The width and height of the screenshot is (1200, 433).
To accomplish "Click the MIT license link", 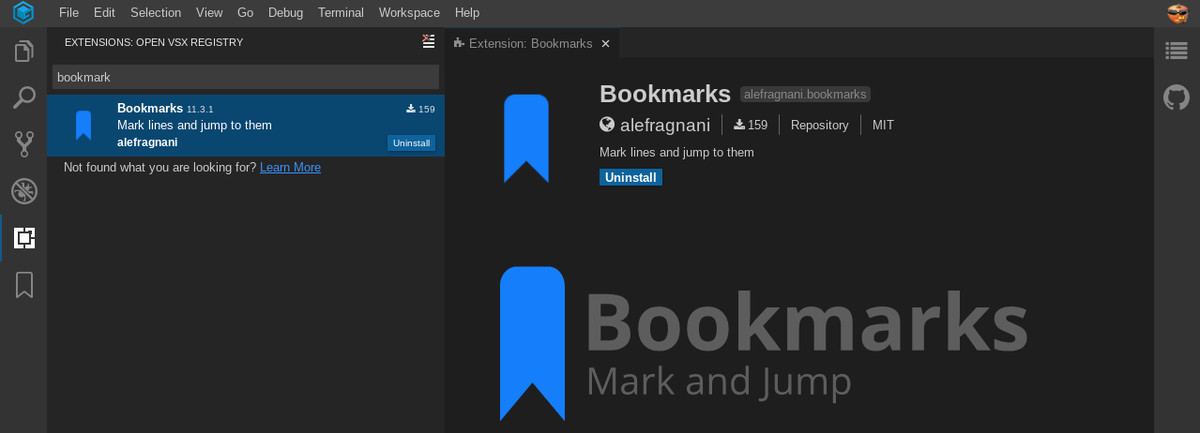I will point(883,125).
